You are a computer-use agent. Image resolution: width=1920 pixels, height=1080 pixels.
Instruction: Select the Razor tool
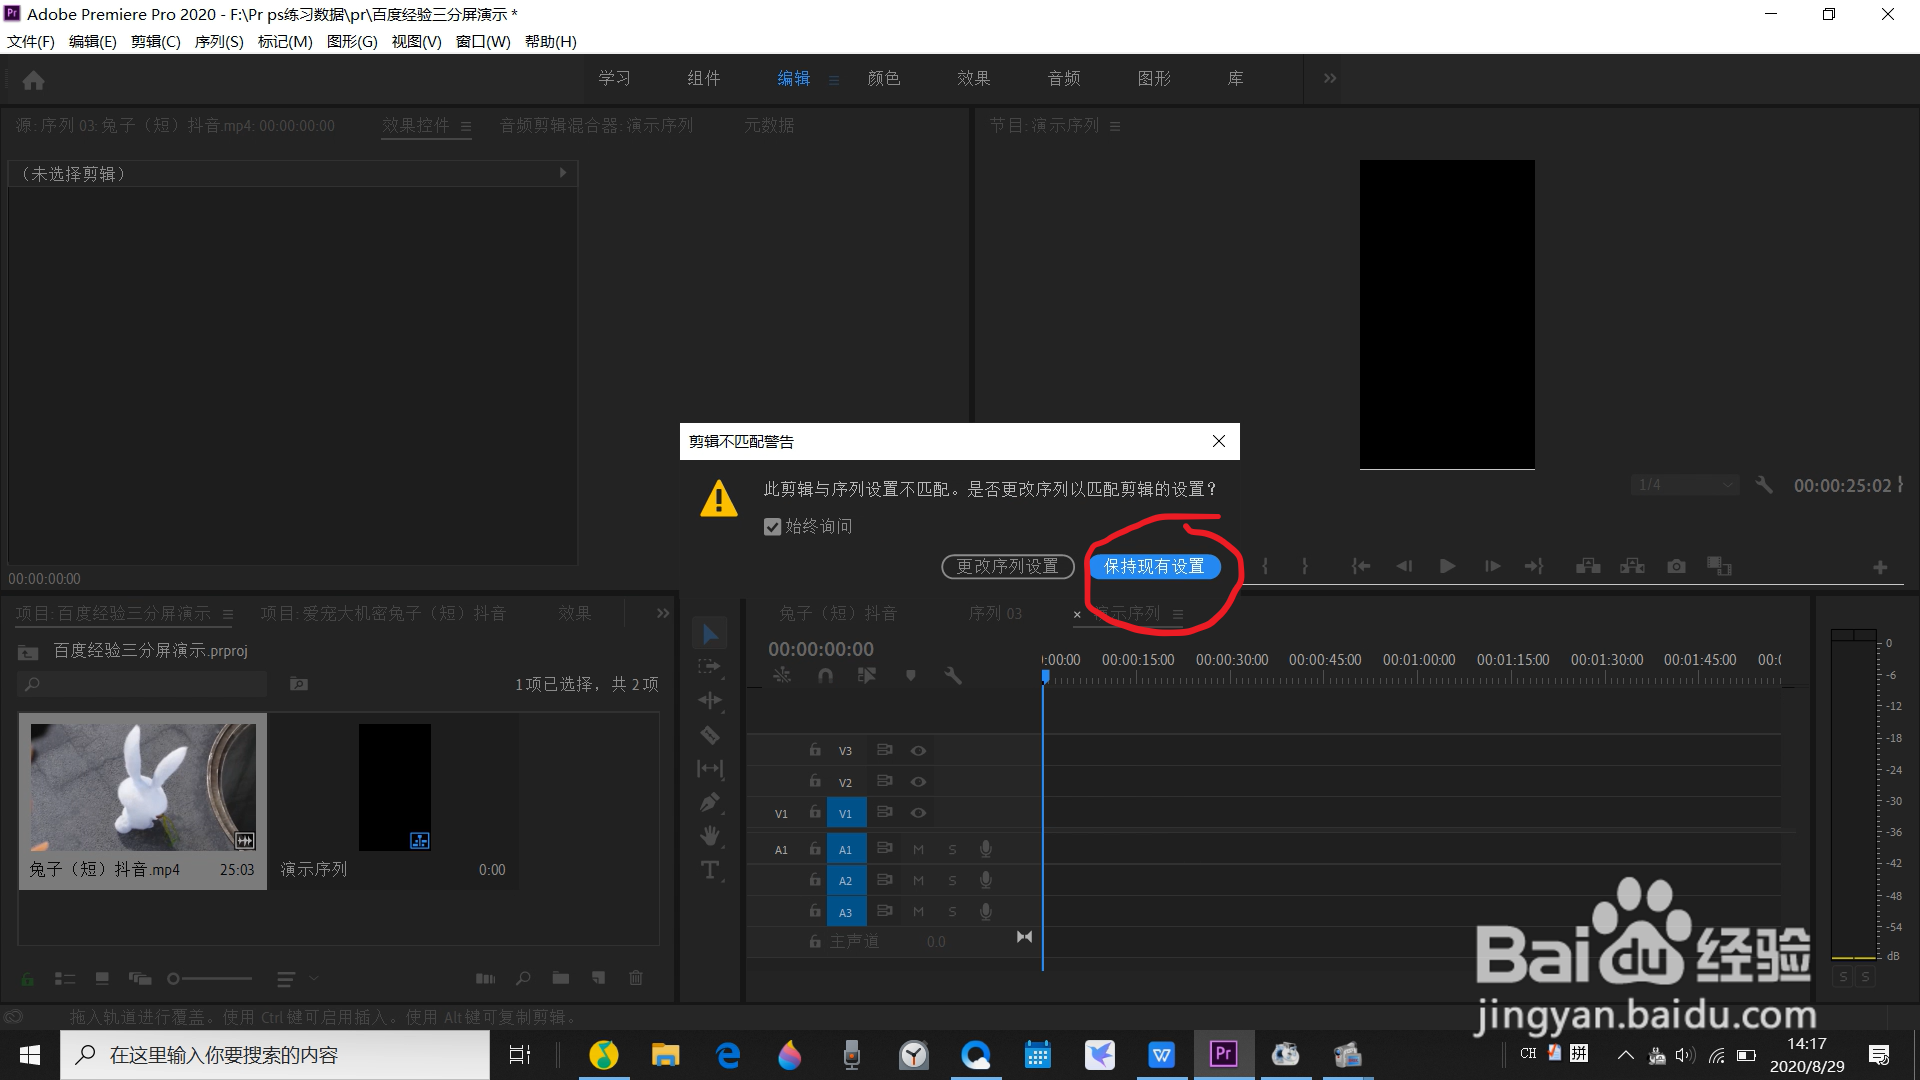pos(710,735)
